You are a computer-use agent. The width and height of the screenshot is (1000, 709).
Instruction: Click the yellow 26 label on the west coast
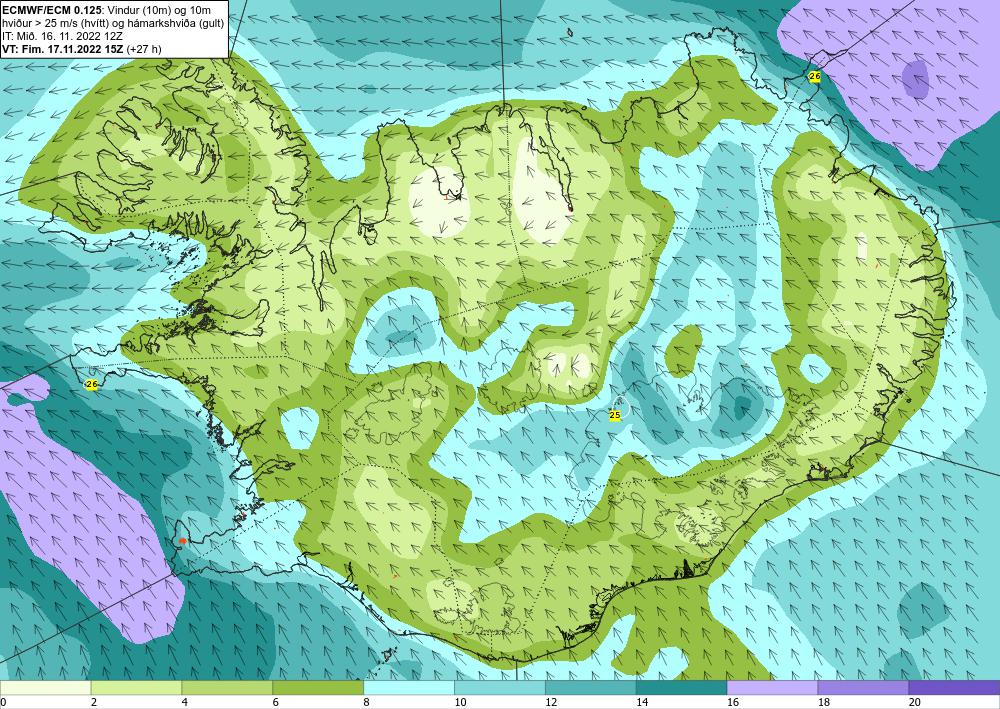[92, 384]
